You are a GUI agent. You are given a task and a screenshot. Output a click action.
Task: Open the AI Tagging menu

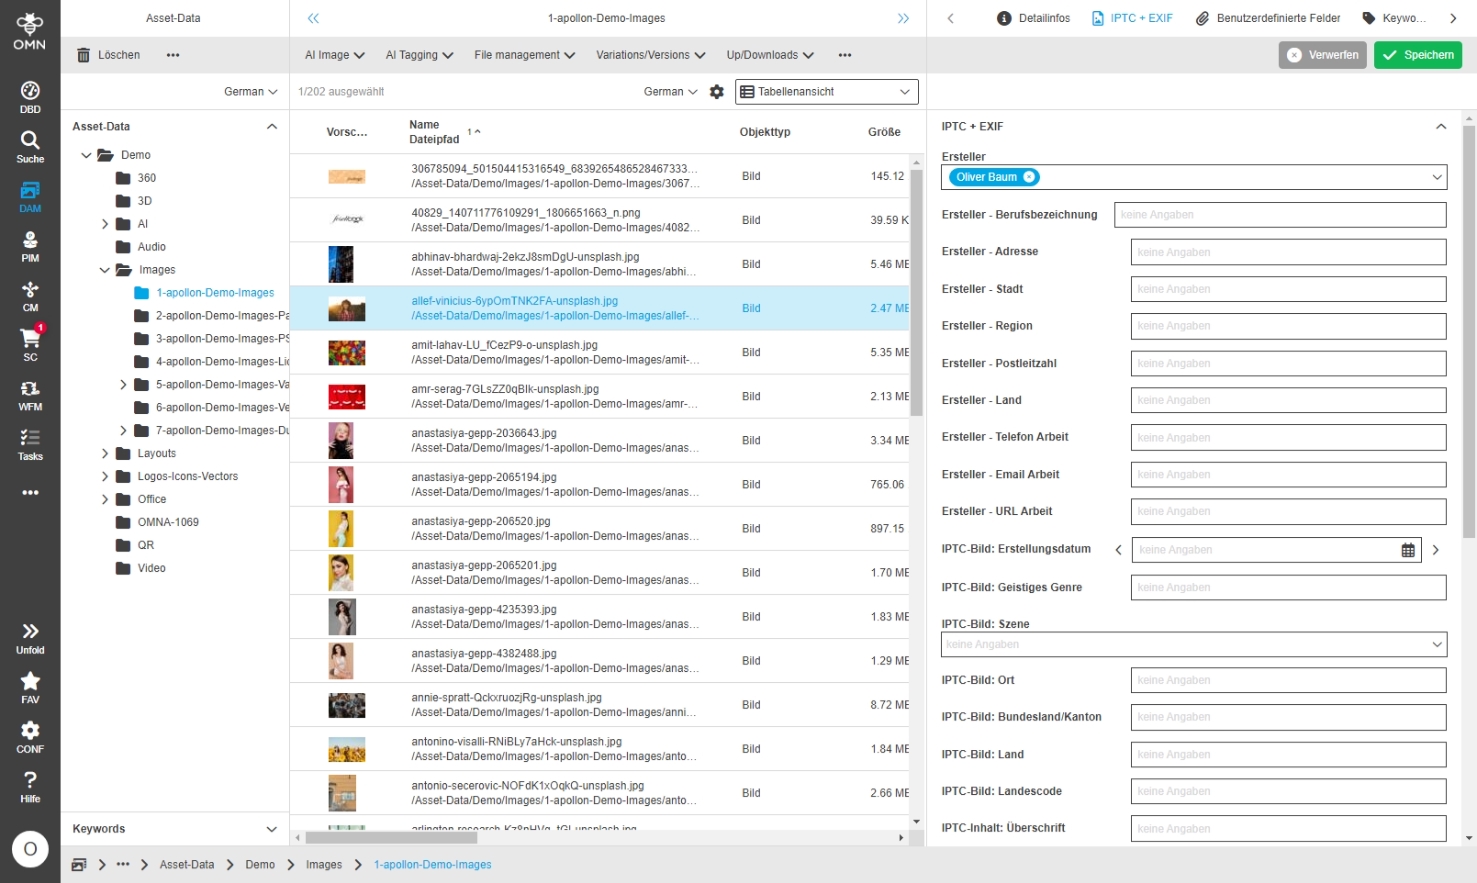tap(419, 55)
